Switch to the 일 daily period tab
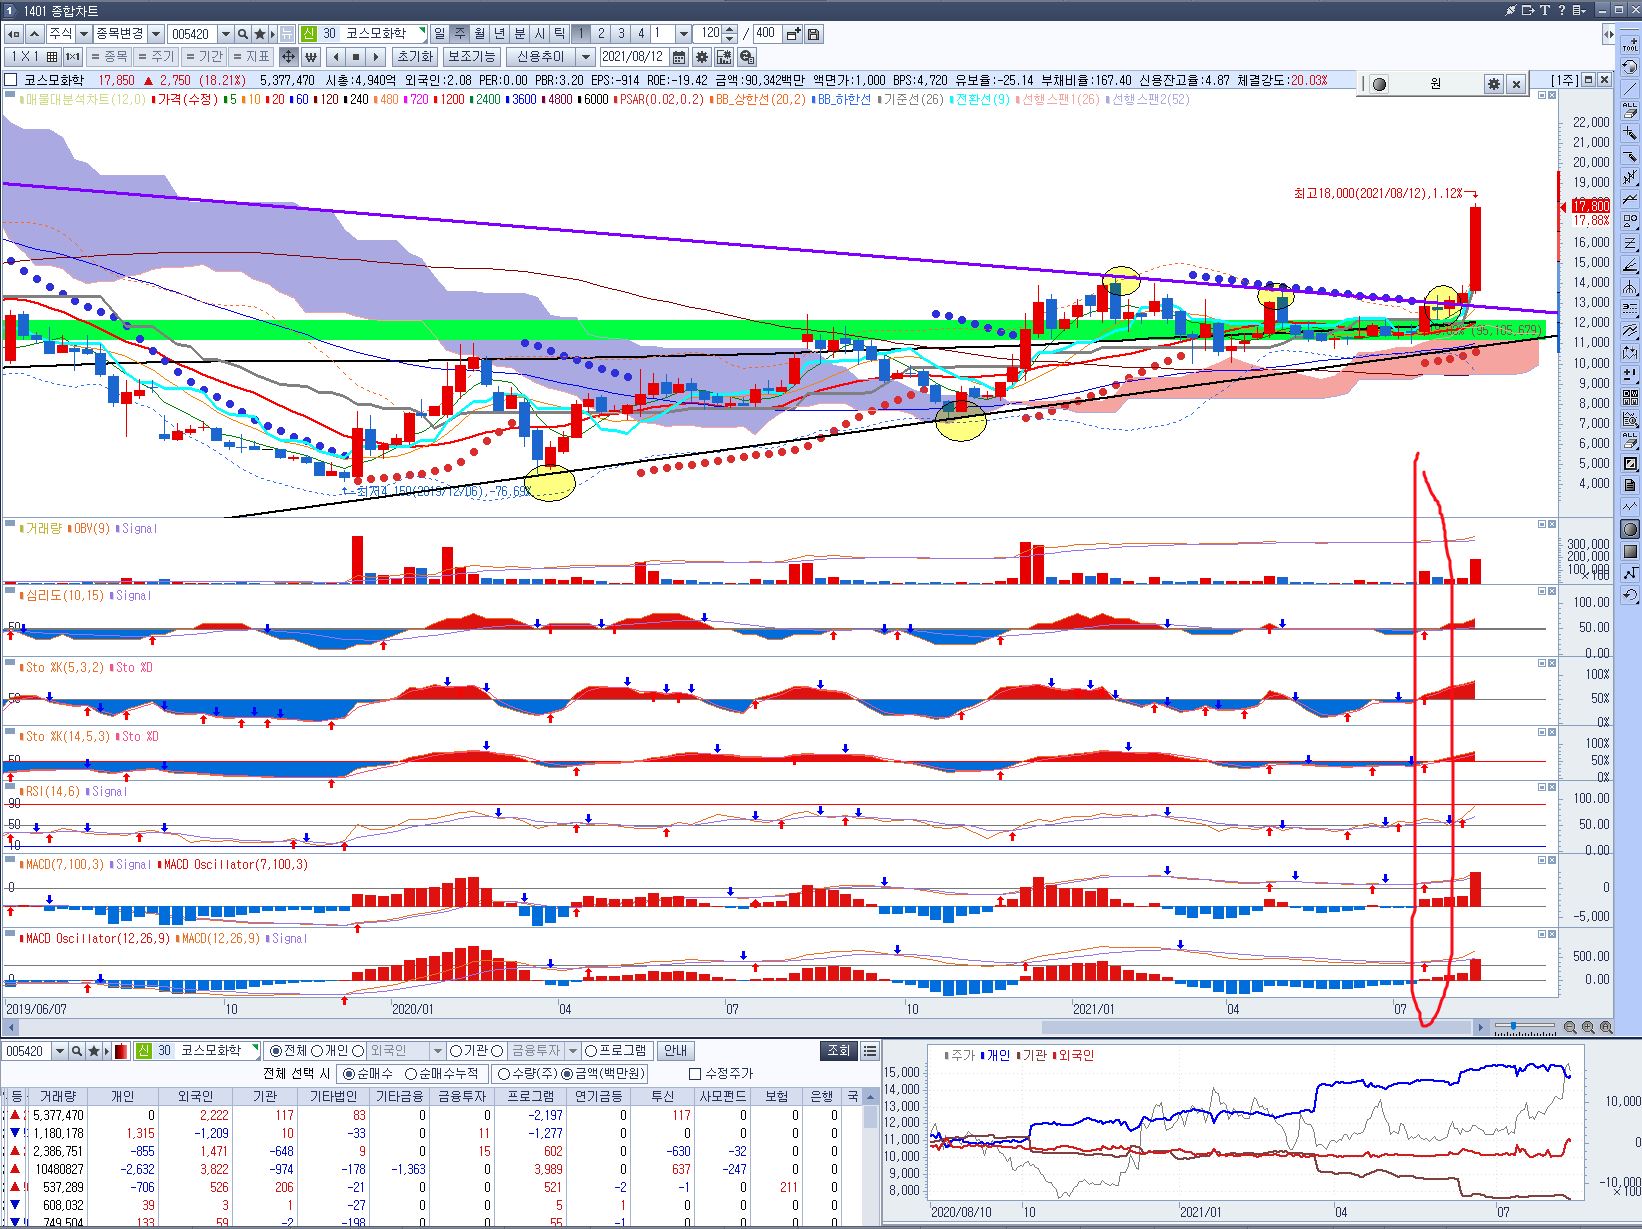The height and width of the screenshot is (1229, 1642). coord(439,34)
